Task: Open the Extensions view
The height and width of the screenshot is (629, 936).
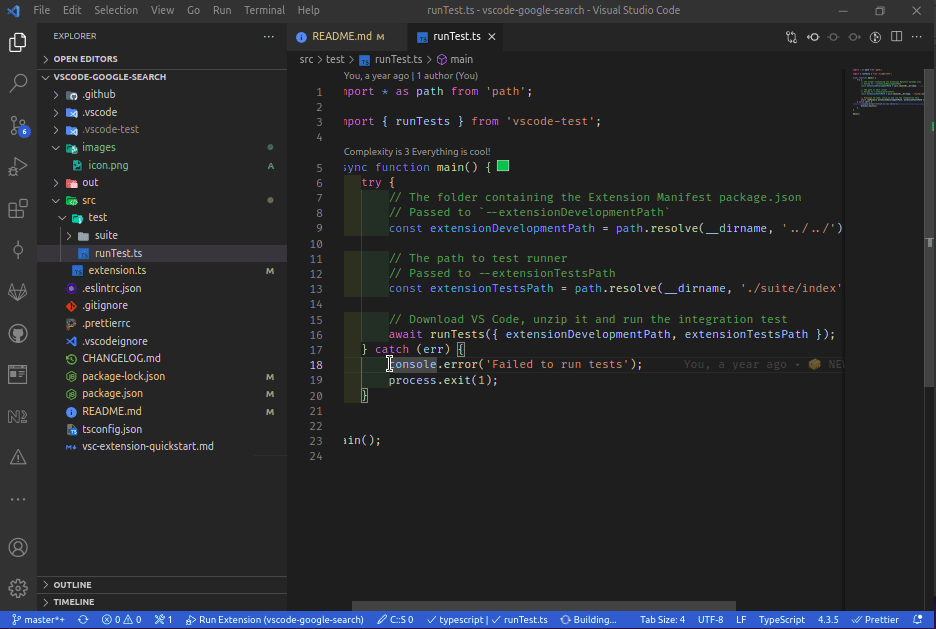Action: 18,209
